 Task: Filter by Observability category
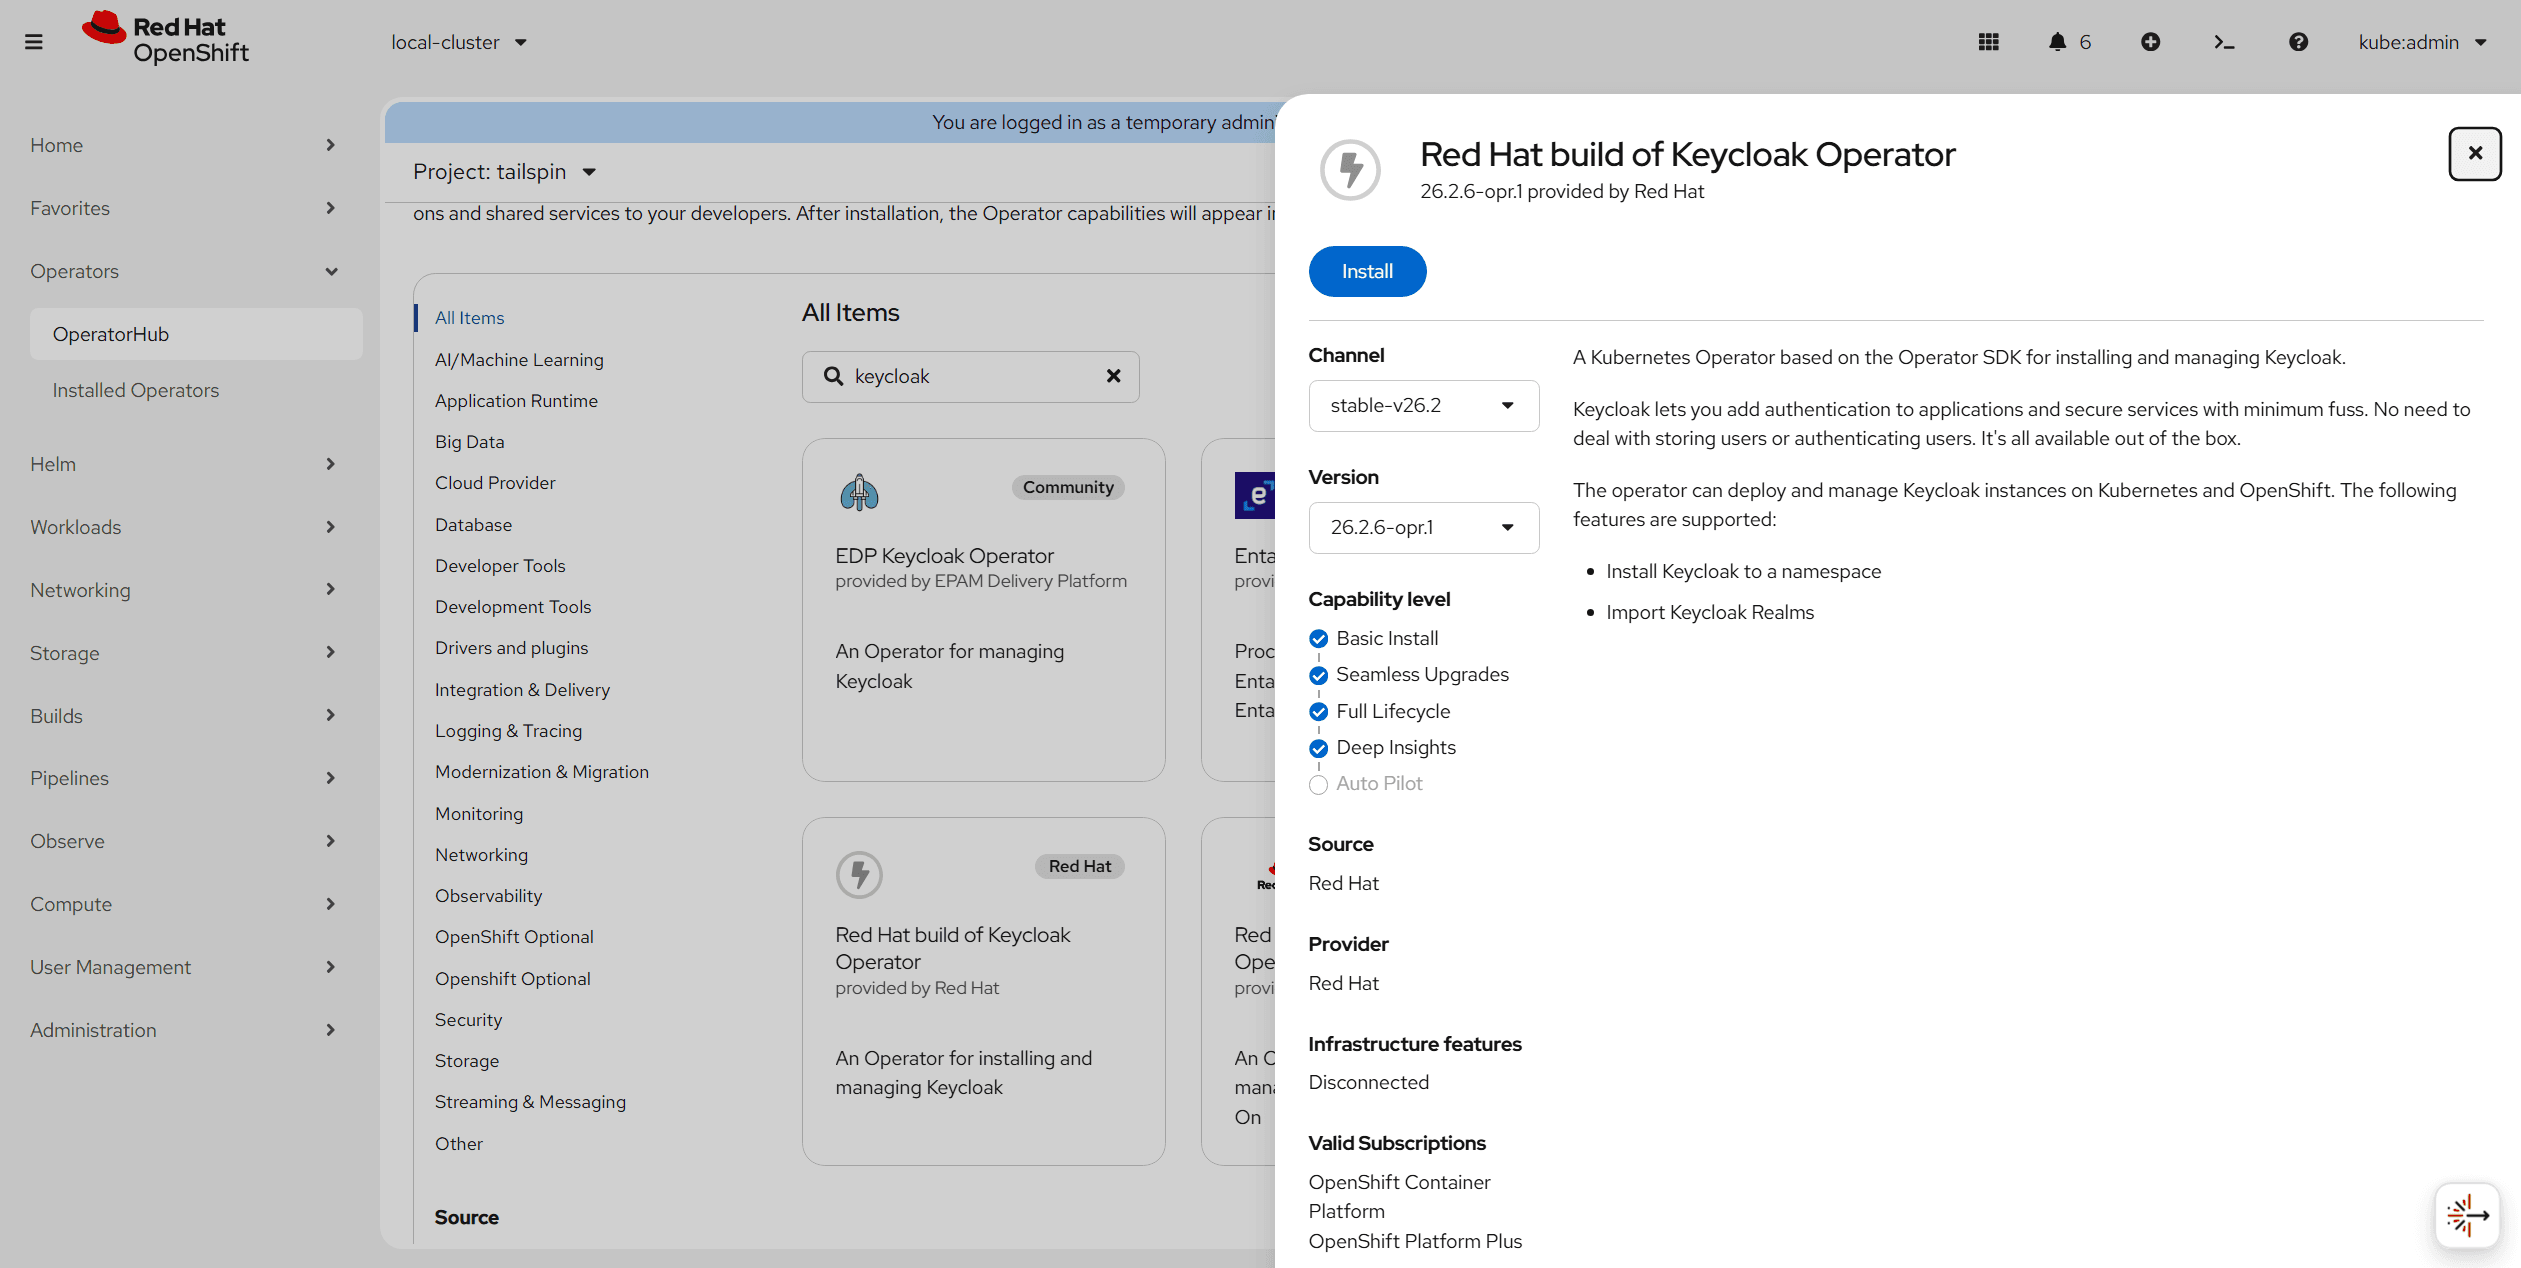pos(488,896)
